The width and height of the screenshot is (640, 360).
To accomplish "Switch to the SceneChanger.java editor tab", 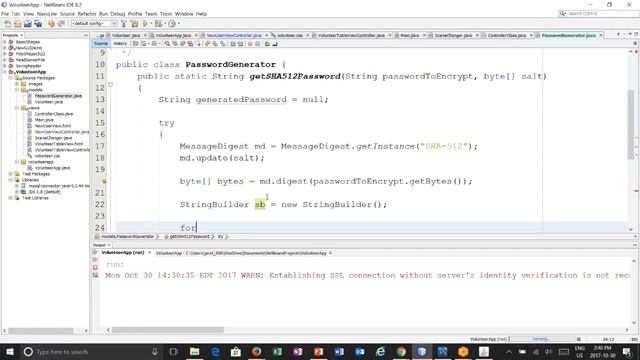I will pyautogui.click(x=453, y=36).
